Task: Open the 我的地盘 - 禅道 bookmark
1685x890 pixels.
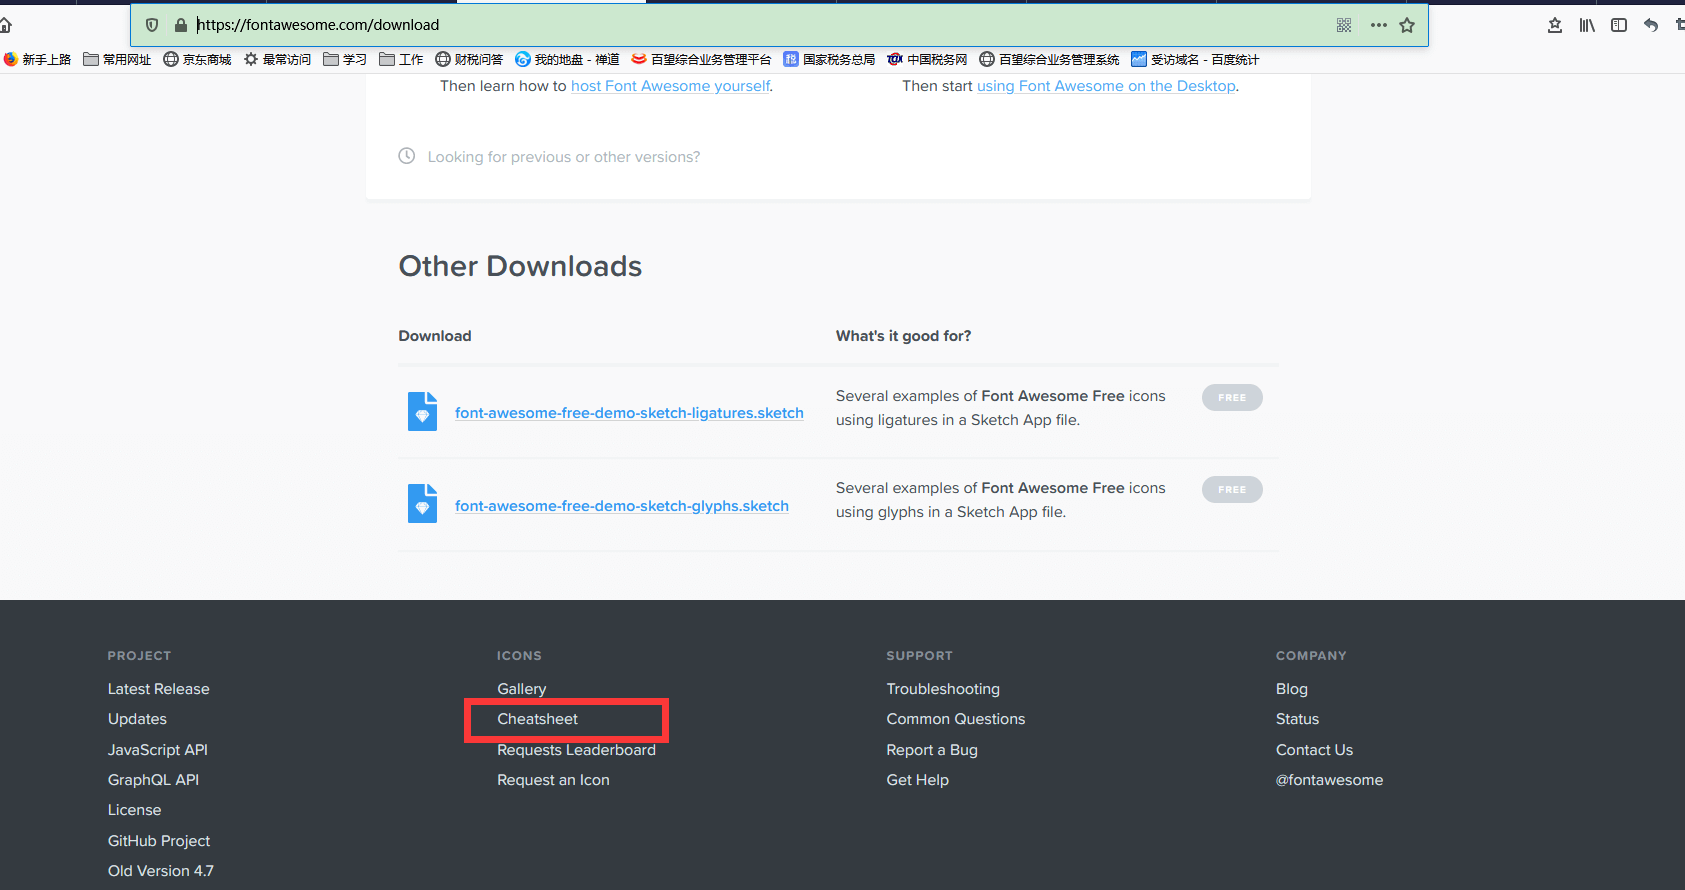Action: (x=567, y=59)
